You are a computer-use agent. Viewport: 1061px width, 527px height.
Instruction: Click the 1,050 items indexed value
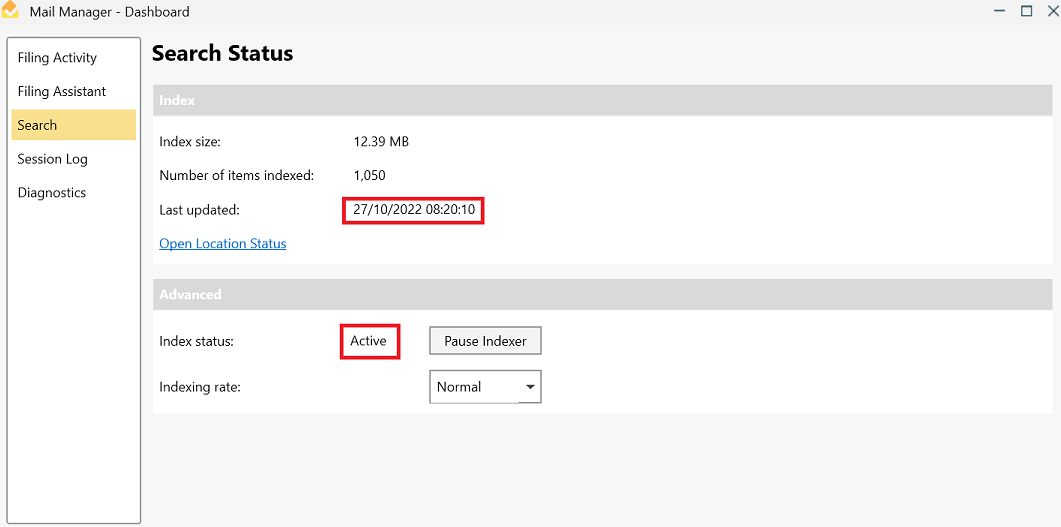[x=369, y=176]
